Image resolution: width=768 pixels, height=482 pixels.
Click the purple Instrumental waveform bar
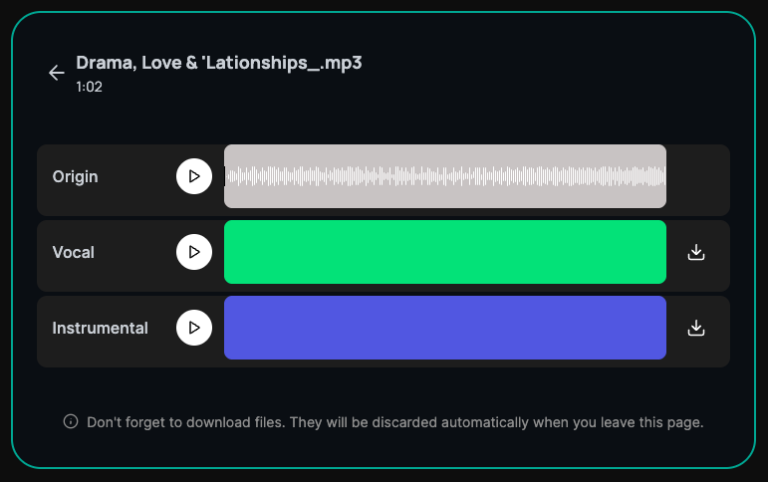445,328
